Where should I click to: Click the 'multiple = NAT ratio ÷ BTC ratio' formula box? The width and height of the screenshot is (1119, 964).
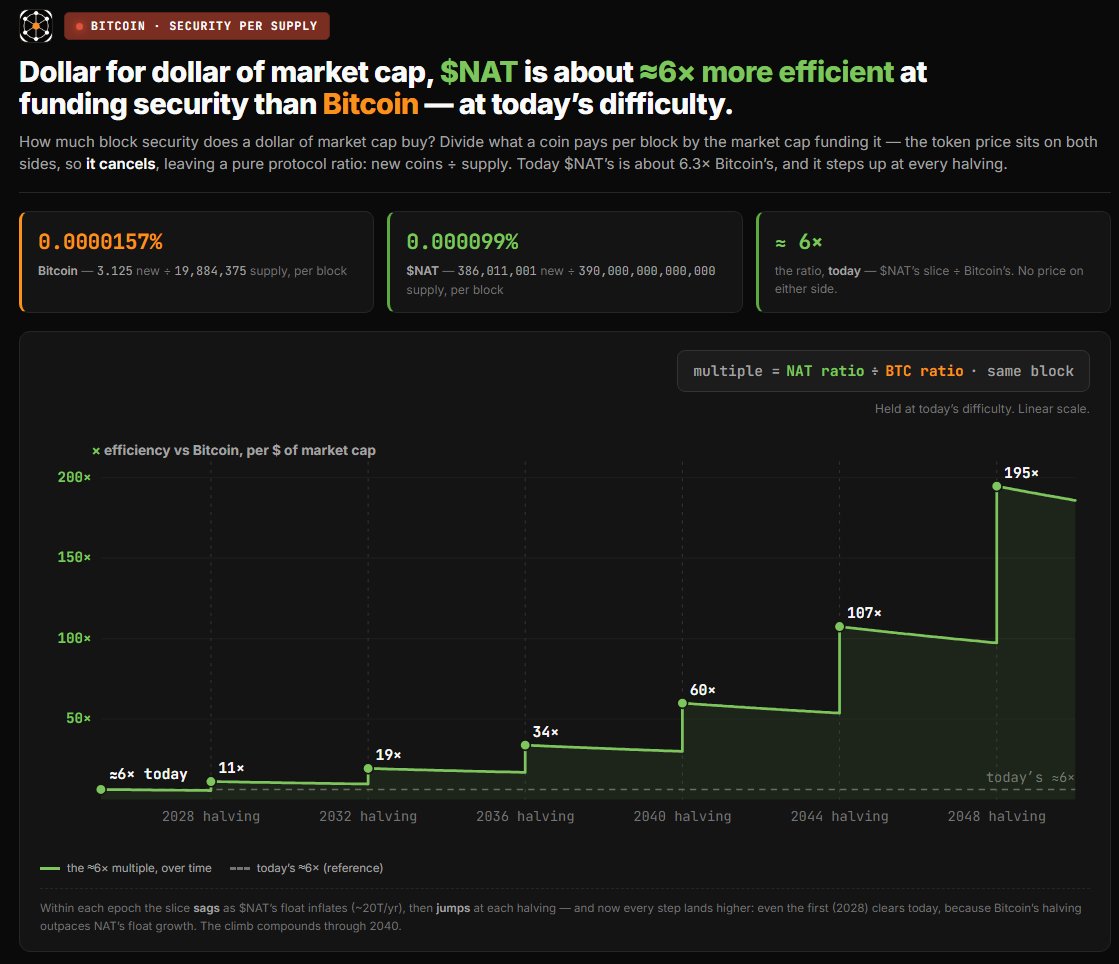tap(883, 371)
